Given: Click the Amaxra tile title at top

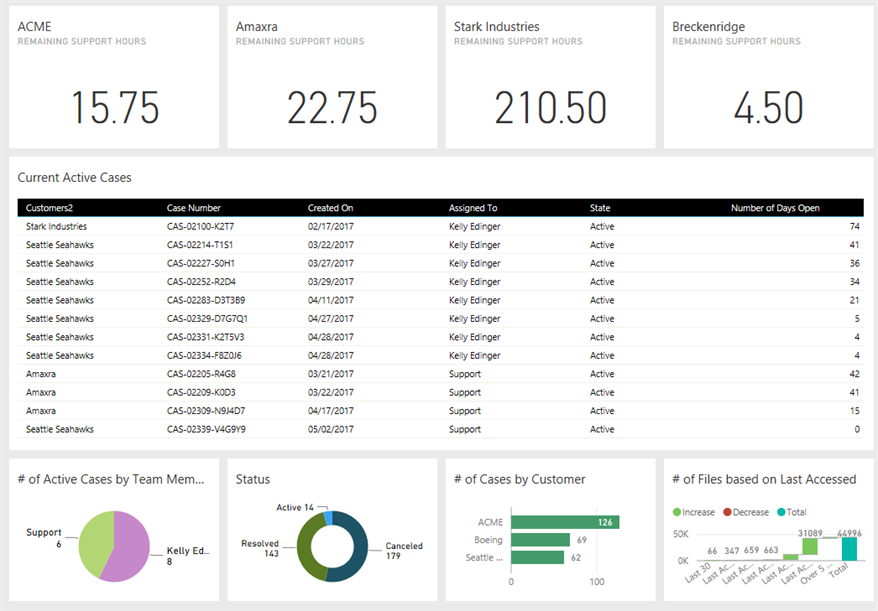Looking at the screenshot, I should [x=256, y=26].
